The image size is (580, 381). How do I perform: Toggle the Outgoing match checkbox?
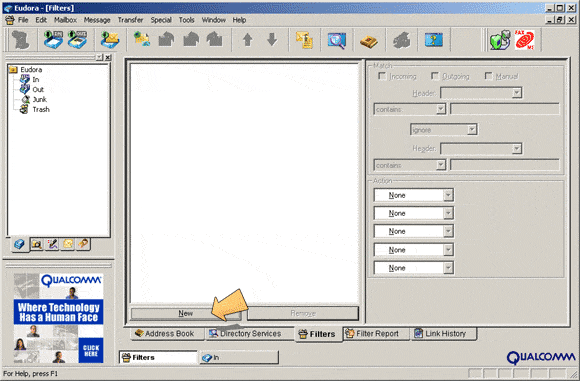coord(435,76)
